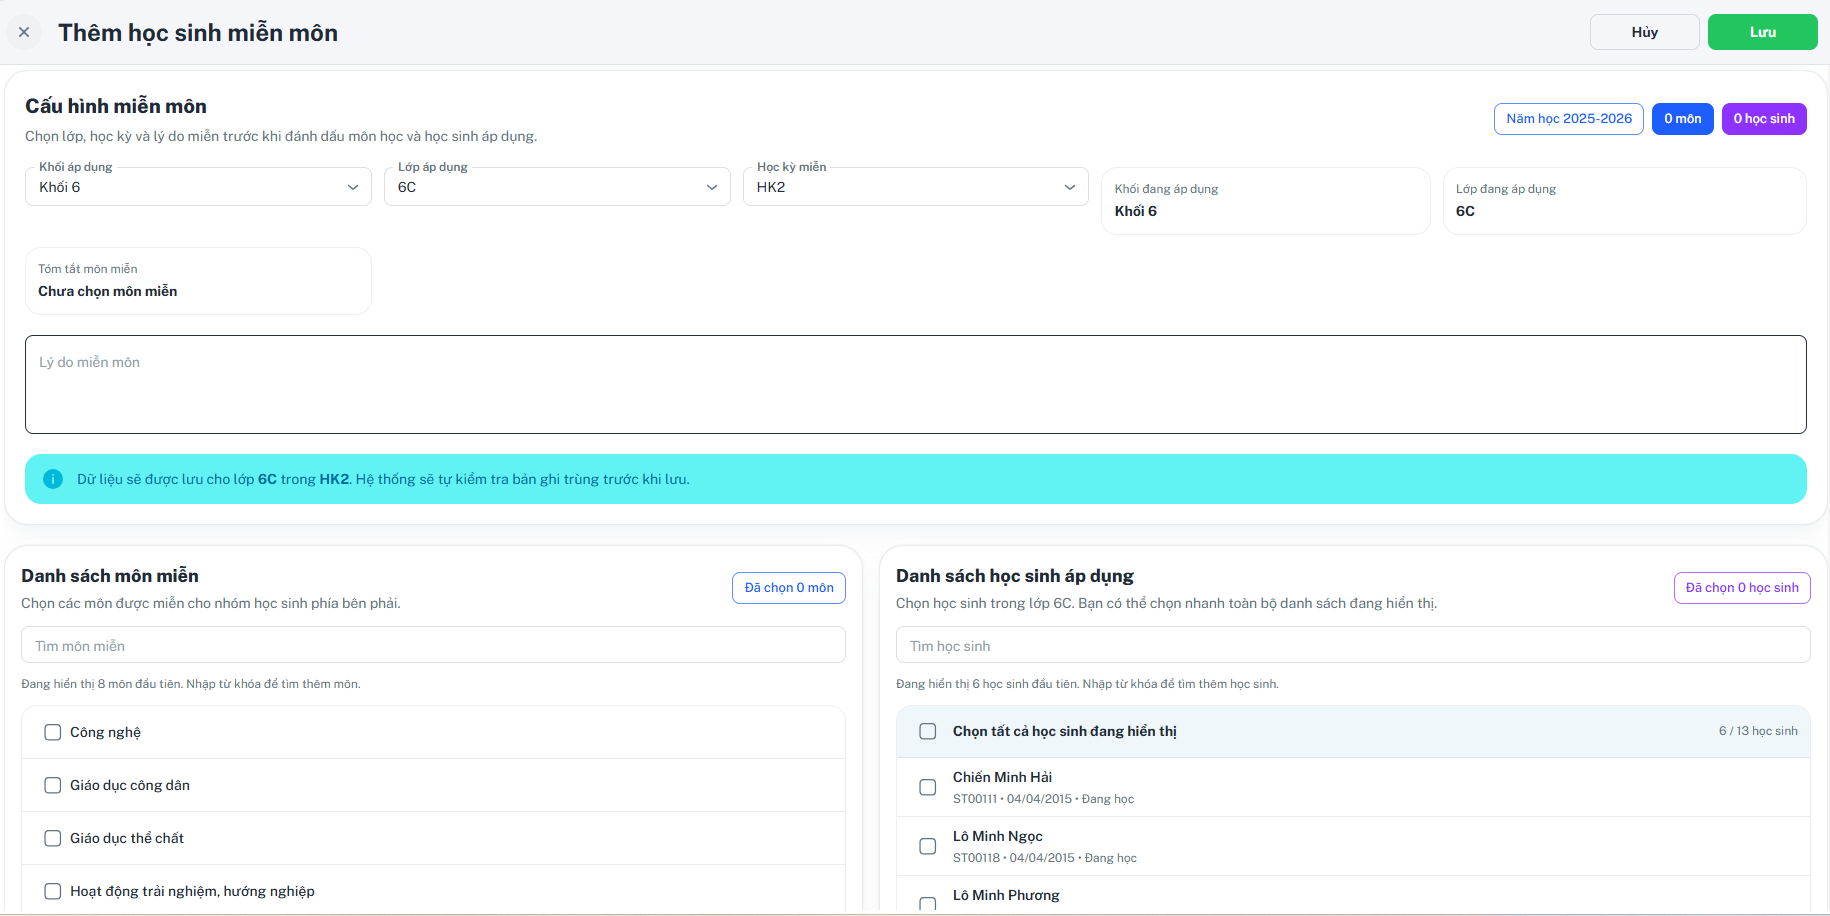Click the Hủy button
1830x916 pixels.
point(1644,32)
